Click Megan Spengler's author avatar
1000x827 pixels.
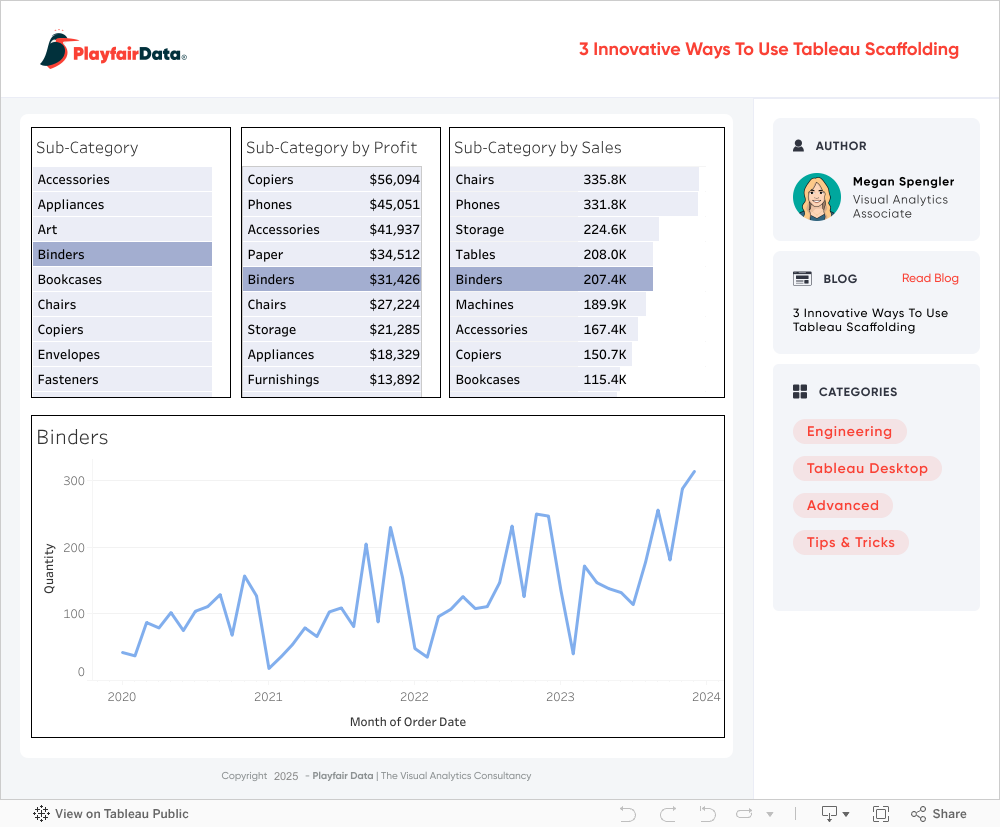pyautogui.click(x=817, y=197)
